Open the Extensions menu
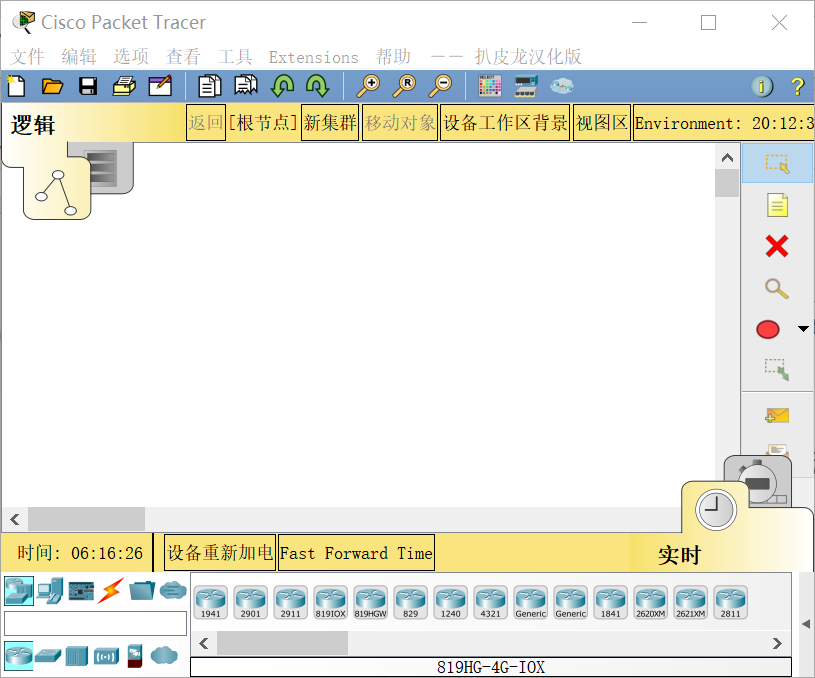815x678 pixels. click(x=313, y=57)
